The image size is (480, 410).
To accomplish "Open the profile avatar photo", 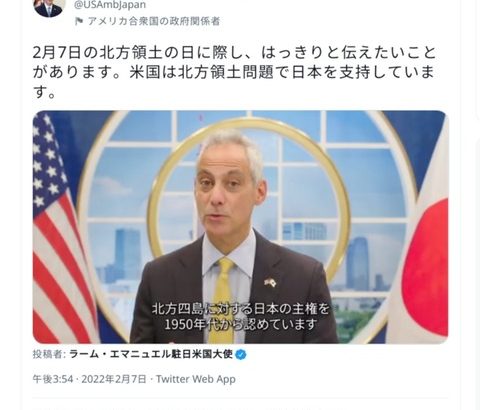I will pos(48,7).
